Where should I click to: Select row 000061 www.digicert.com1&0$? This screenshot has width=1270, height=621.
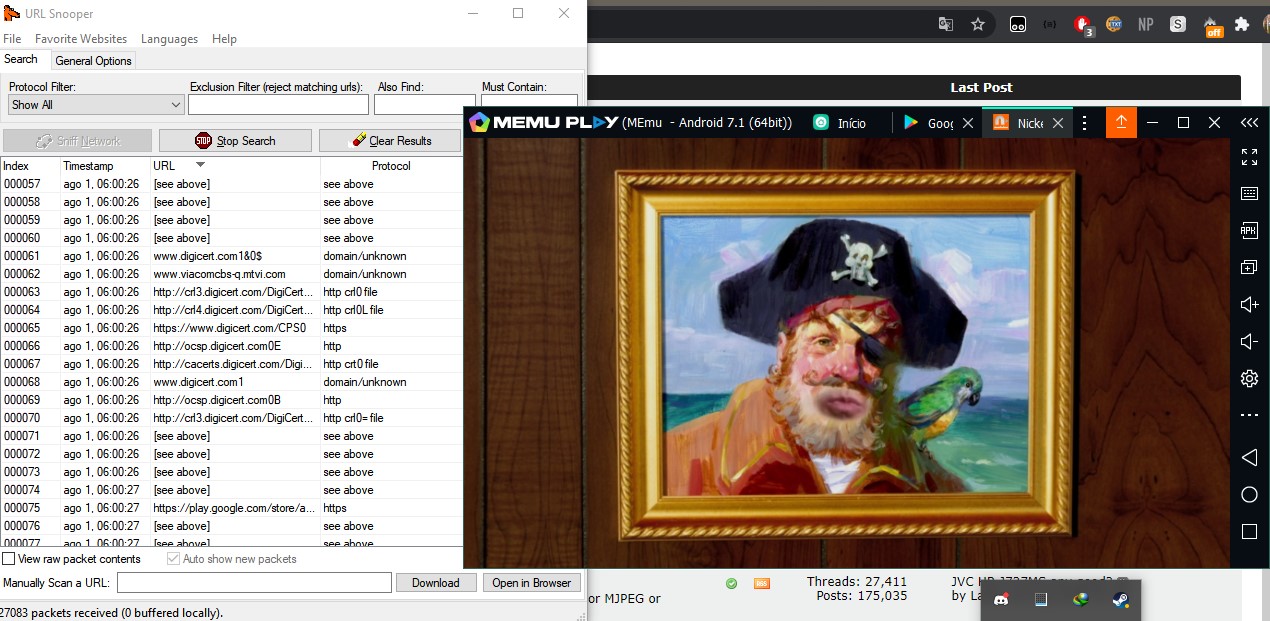pos(231,256)
